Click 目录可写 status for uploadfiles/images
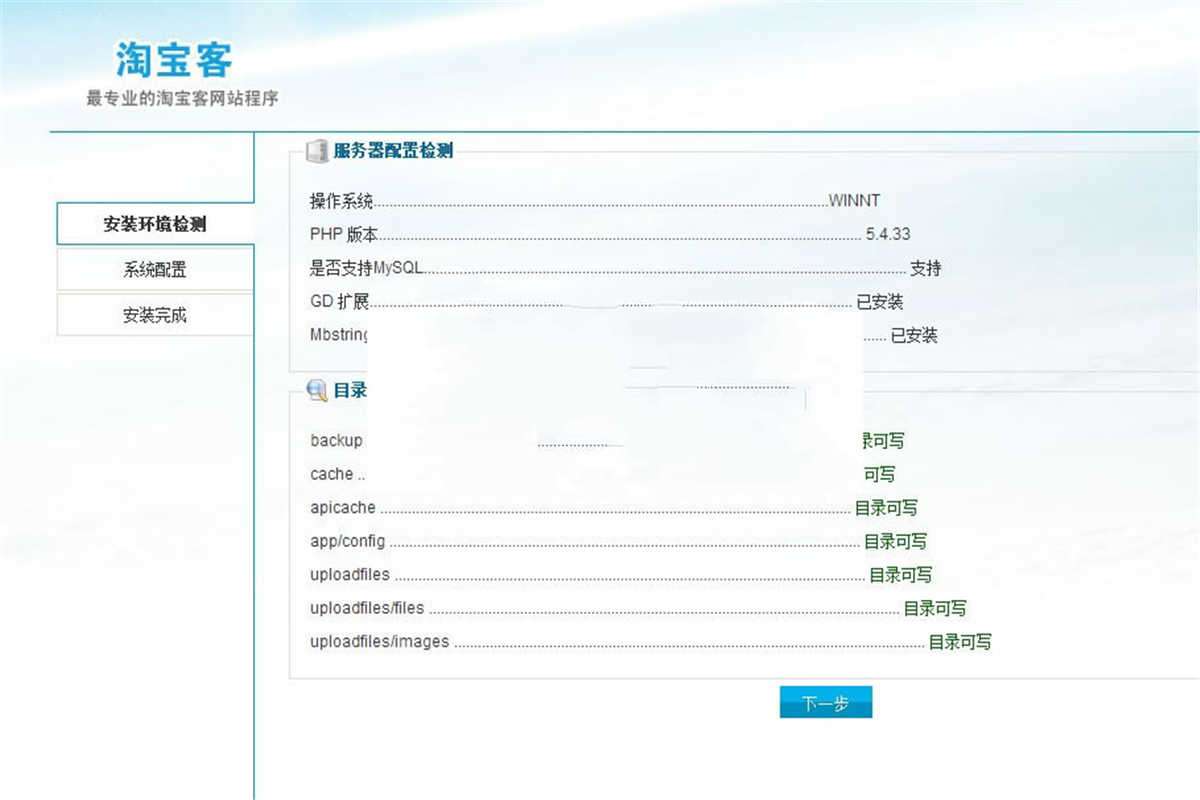 pyautogui.click(x=960, y=642)
